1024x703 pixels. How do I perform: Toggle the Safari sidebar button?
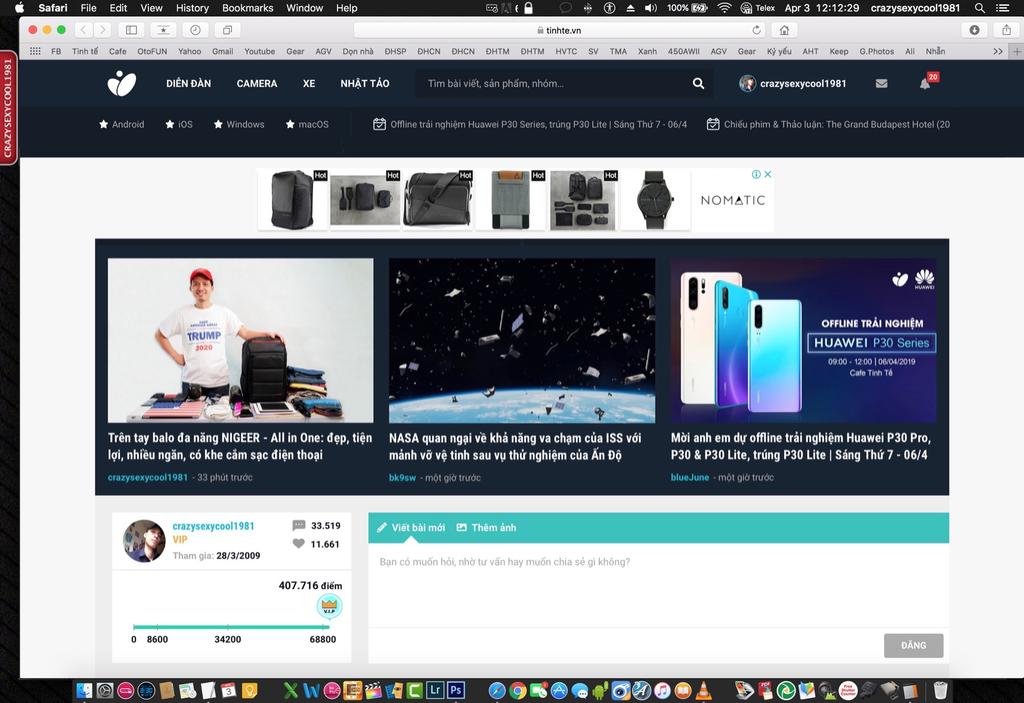[x=131, y=30]
